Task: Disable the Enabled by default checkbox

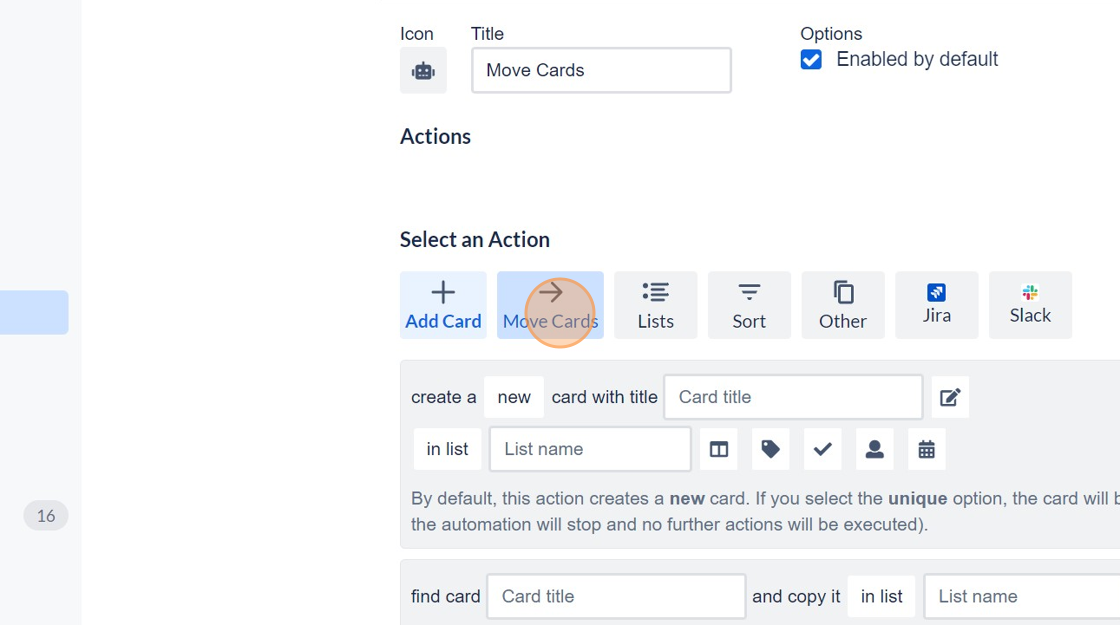Action: (x=811, y=59)
